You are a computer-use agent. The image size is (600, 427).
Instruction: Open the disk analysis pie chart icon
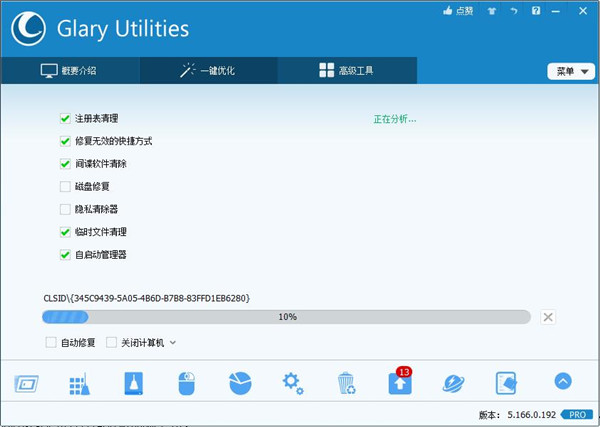coord(239,383)
